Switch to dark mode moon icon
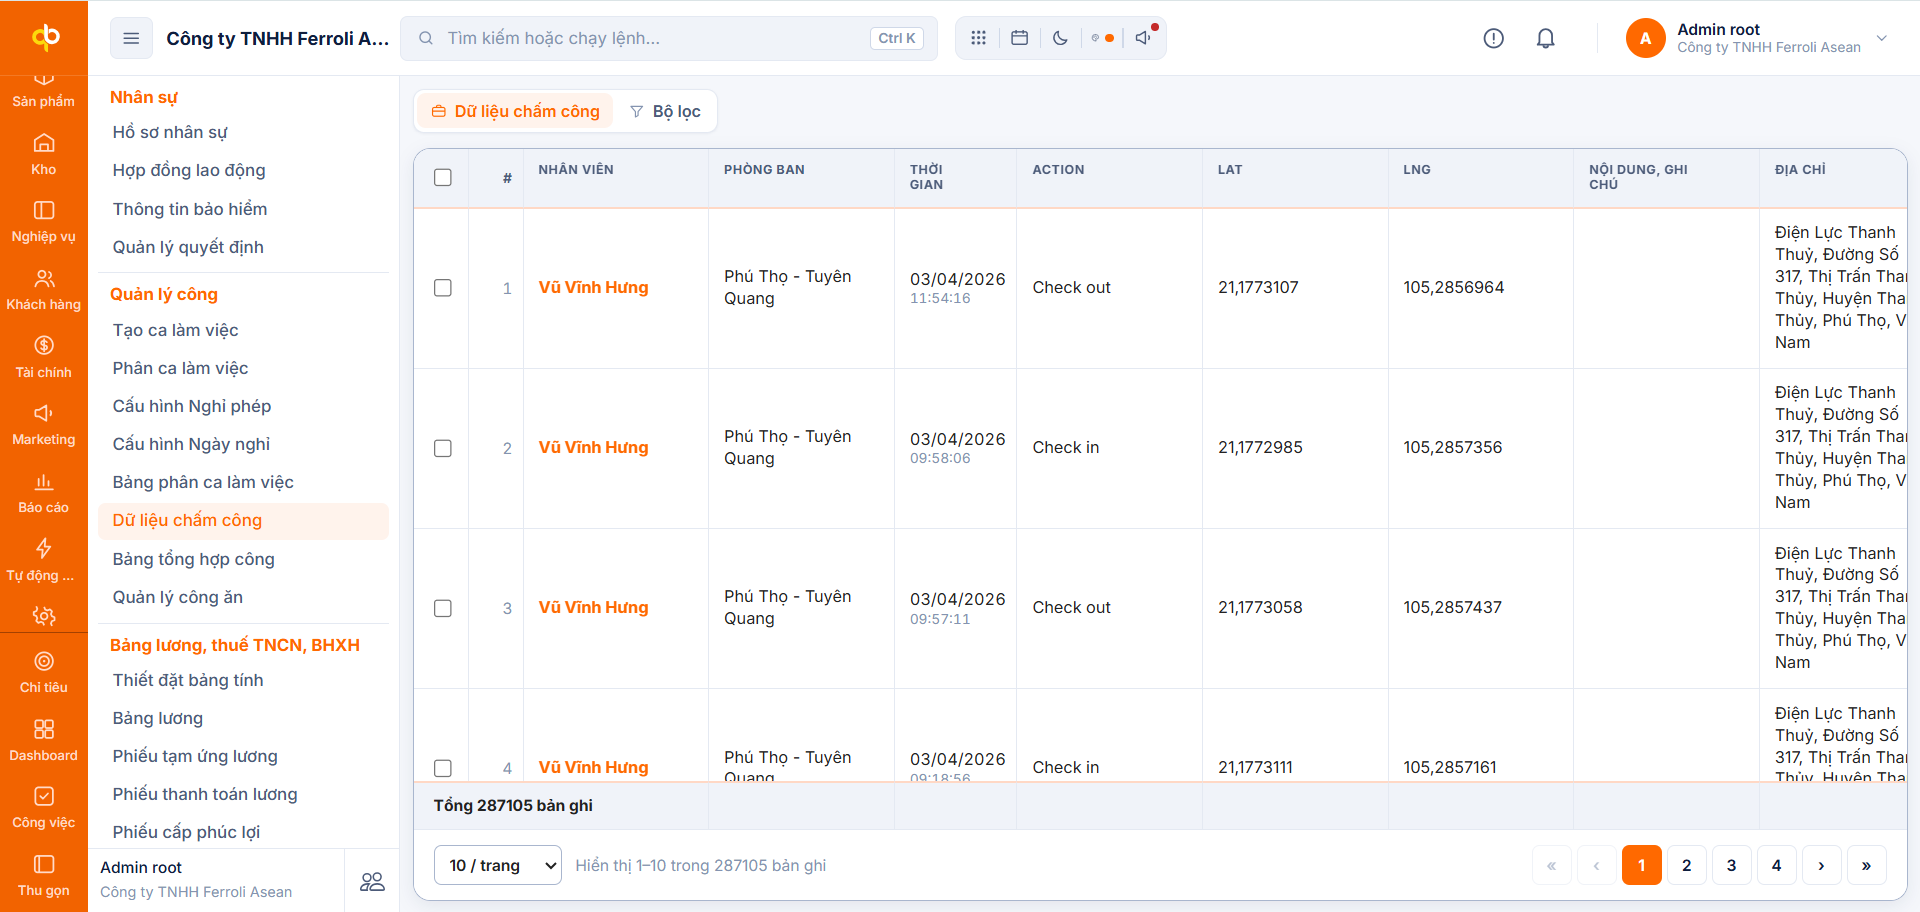Viewport: 1920px width, 912px height. 1060,38
